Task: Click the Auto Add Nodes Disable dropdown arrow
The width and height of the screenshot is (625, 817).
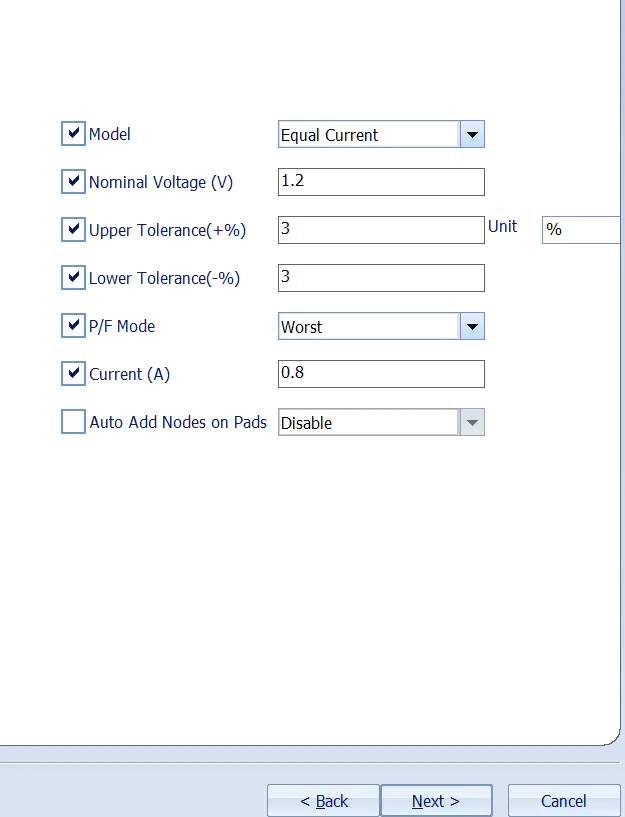Action: [x=472, y=423]
